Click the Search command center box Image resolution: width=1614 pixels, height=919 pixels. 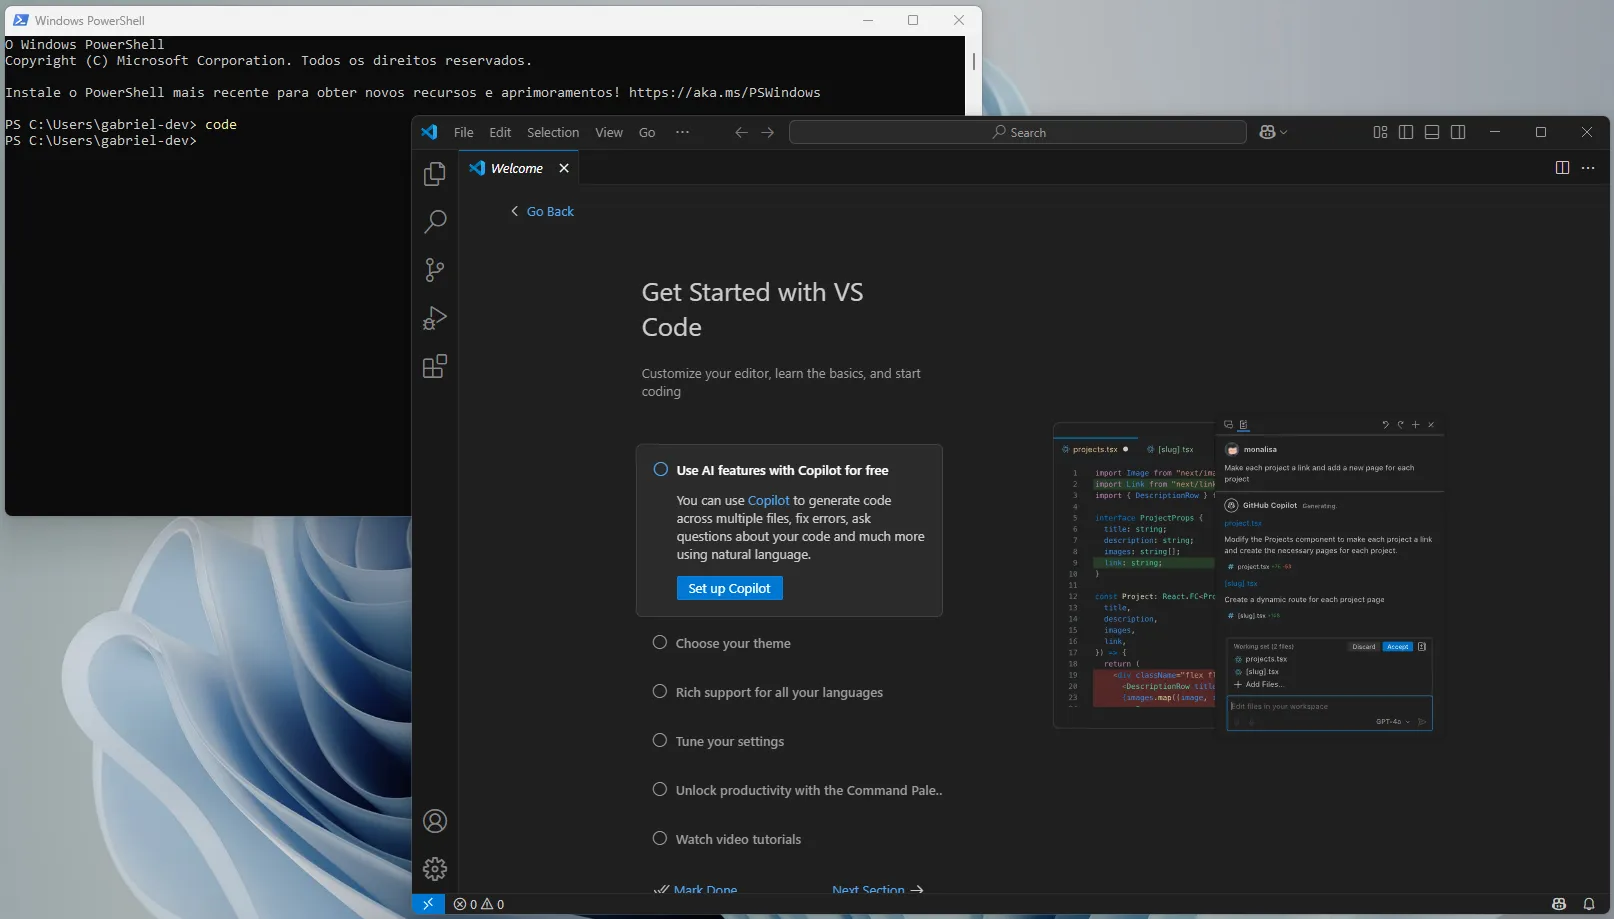[x=1018, y=132]
